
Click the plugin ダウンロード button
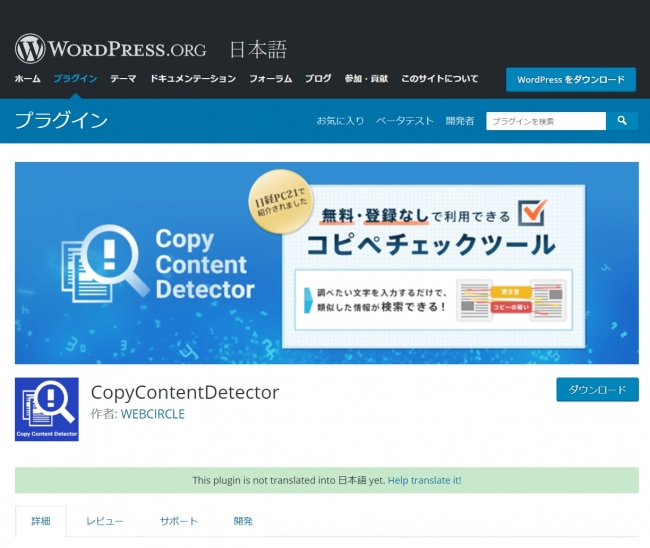597,389
